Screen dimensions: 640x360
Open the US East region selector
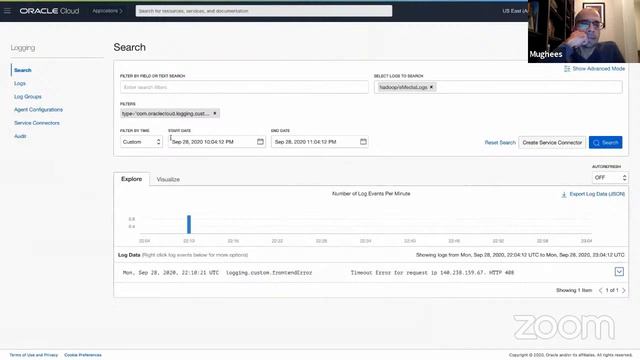point(515,11)
